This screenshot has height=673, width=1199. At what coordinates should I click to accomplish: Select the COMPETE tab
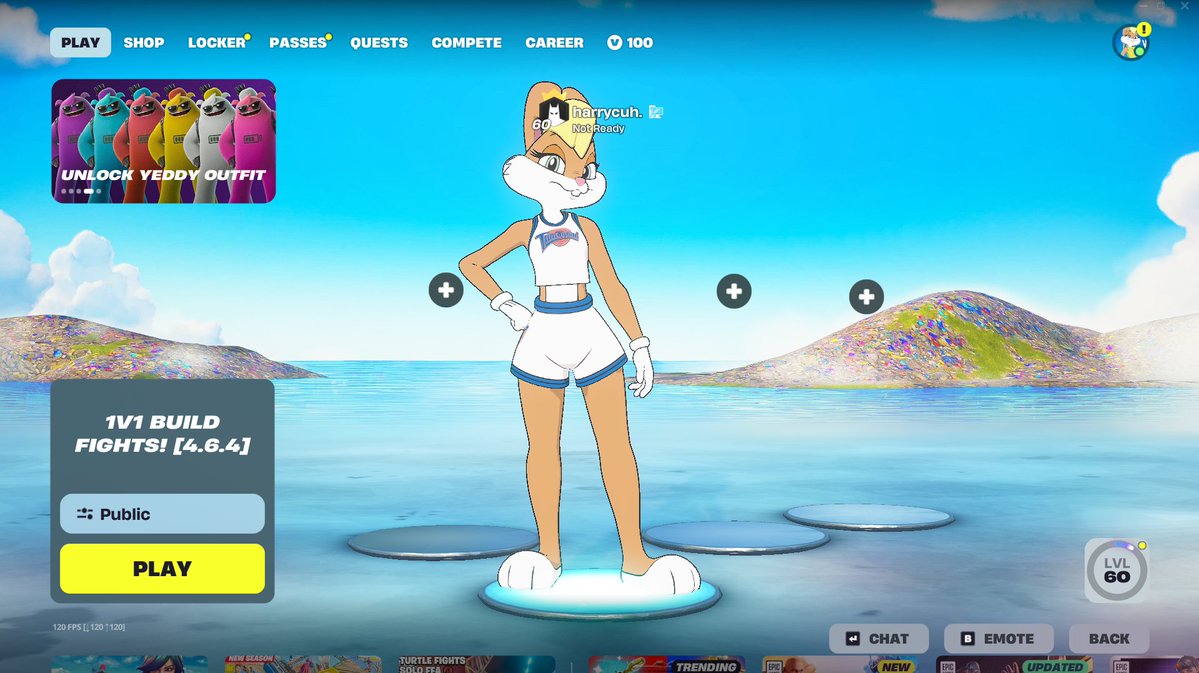(x=466, y=43)
